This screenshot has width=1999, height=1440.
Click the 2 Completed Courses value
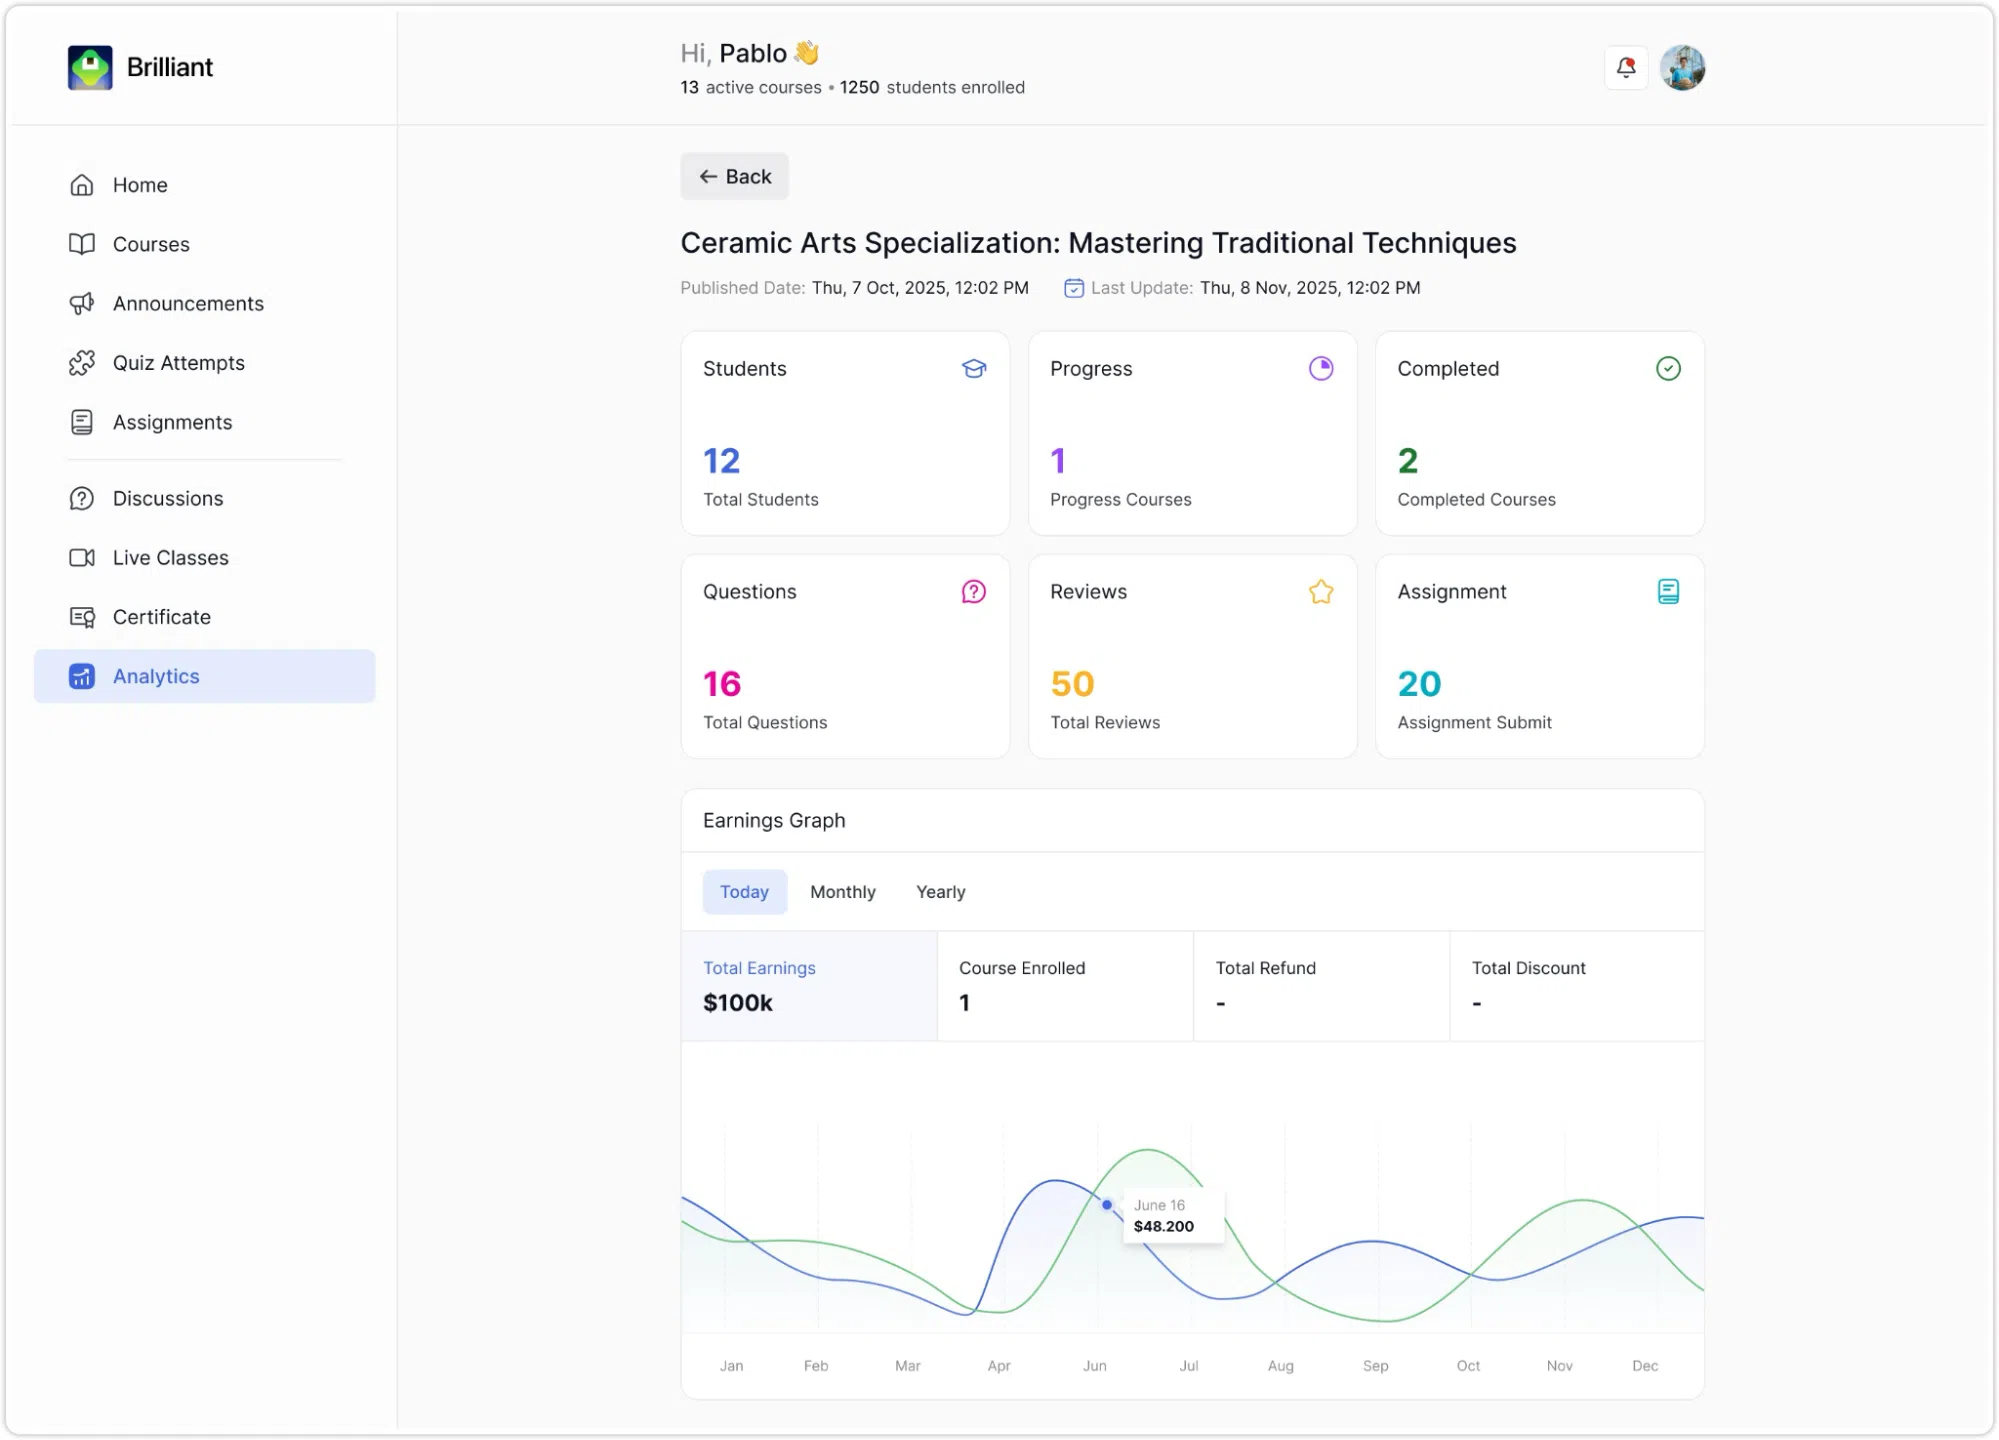1407,461
